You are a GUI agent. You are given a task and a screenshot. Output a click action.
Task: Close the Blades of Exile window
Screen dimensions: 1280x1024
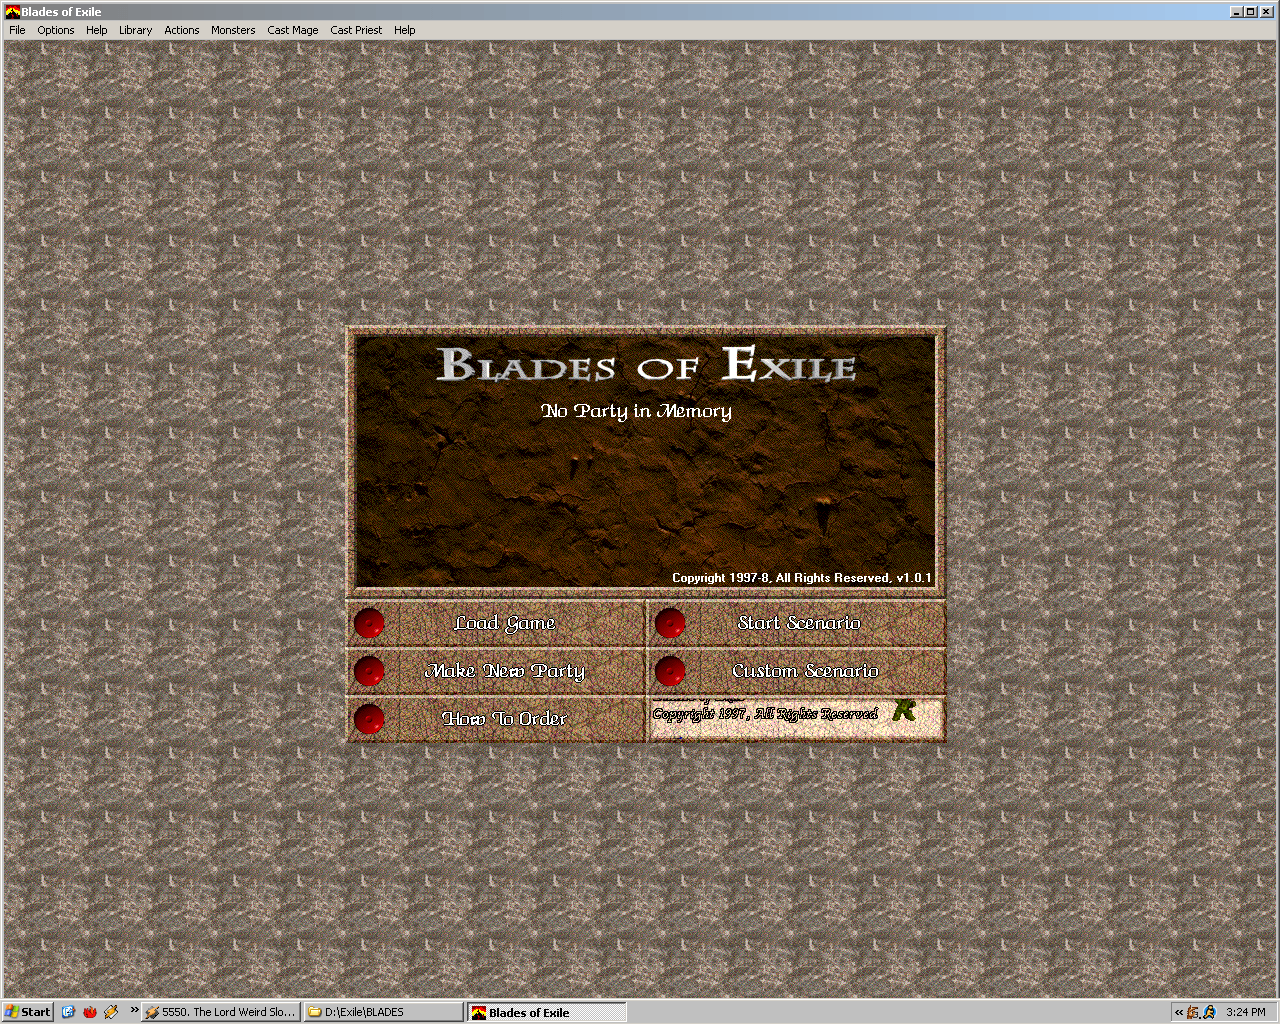1267,12
